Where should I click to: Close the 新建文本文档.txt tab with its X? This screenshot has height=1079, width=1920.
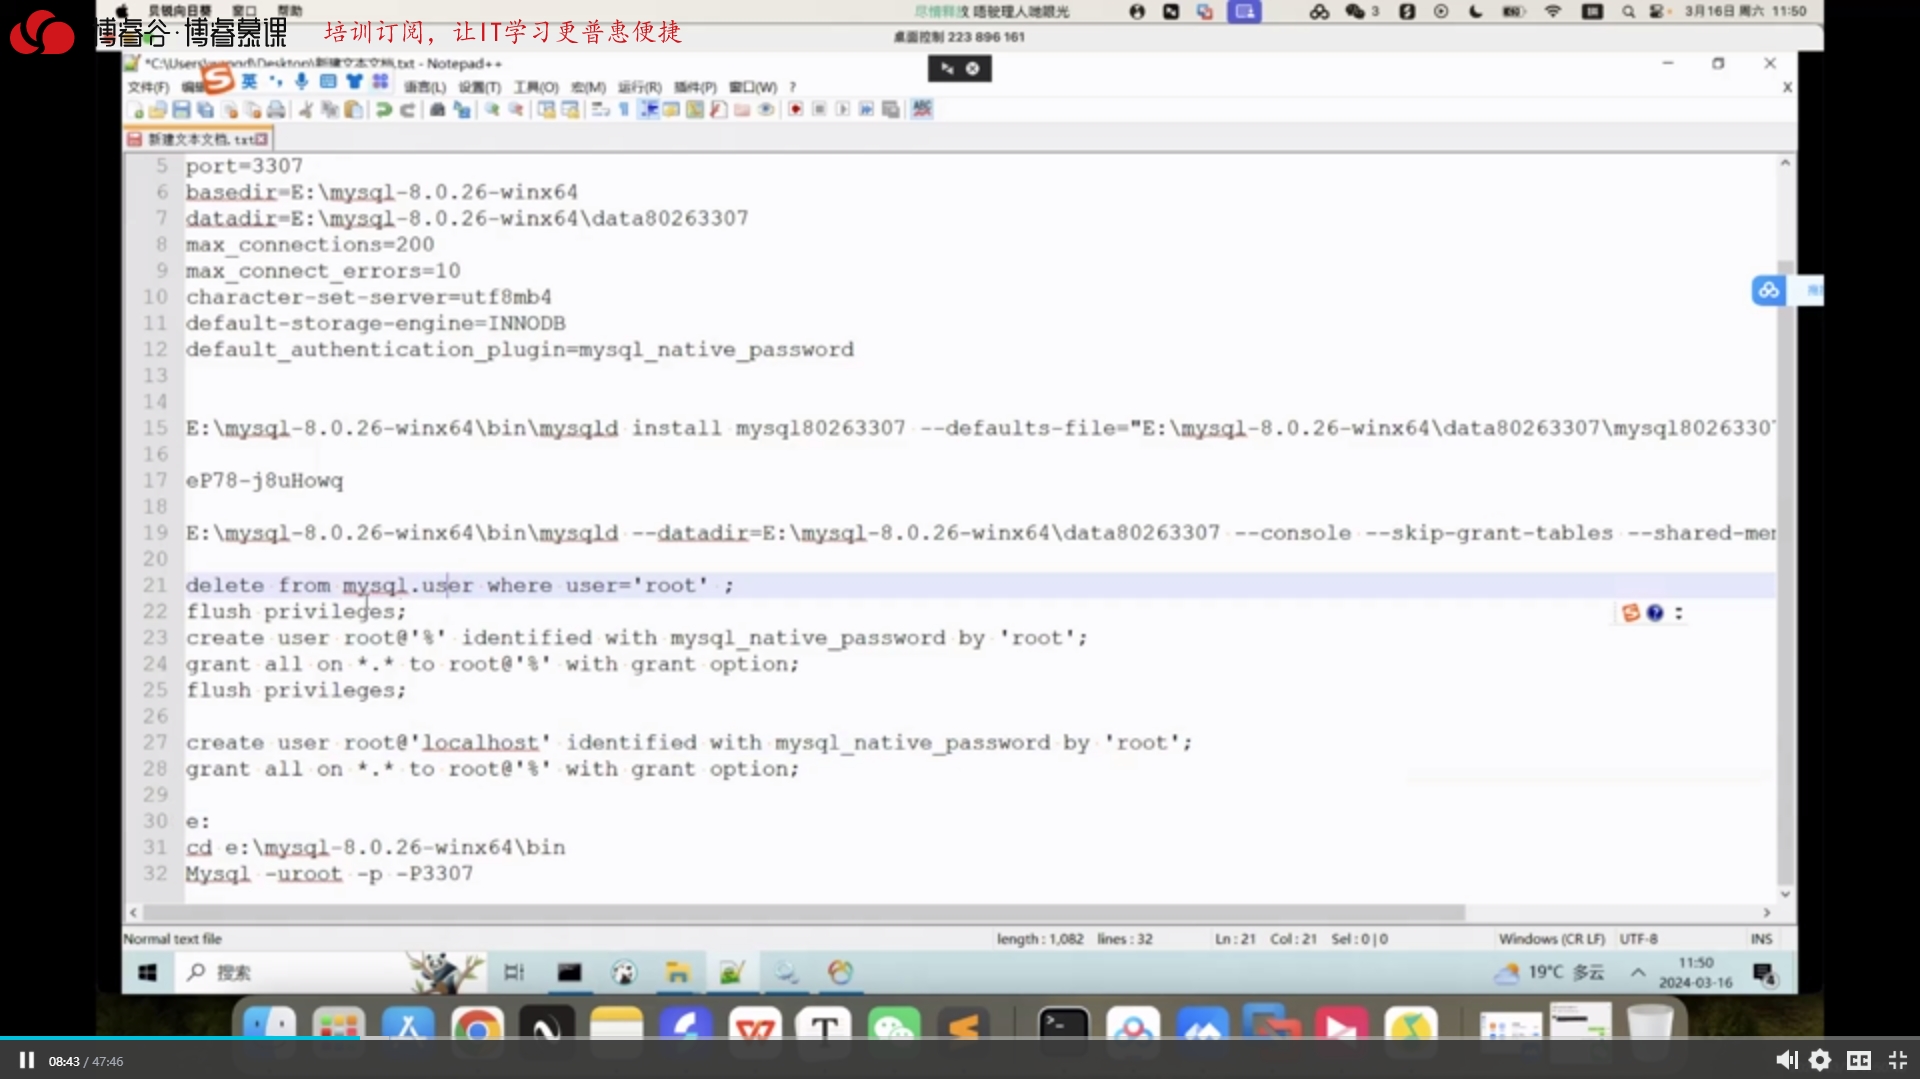pyautogui.click(x=261, y=139)
